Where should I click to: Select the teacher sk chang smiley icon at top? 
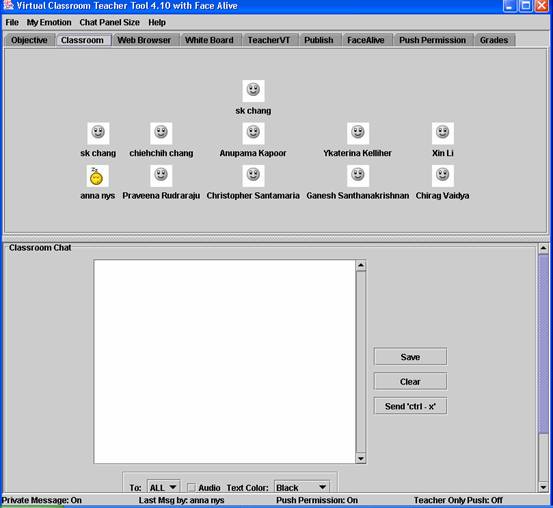point(253,91)
